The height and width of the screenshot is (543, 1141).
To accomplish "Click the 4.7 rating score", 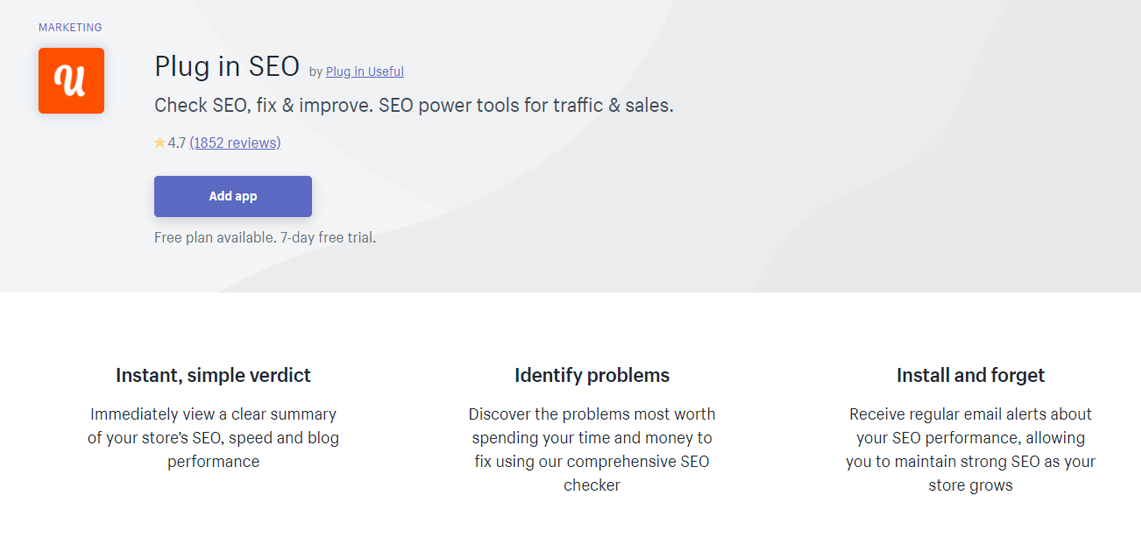I will tap(177, 143).
